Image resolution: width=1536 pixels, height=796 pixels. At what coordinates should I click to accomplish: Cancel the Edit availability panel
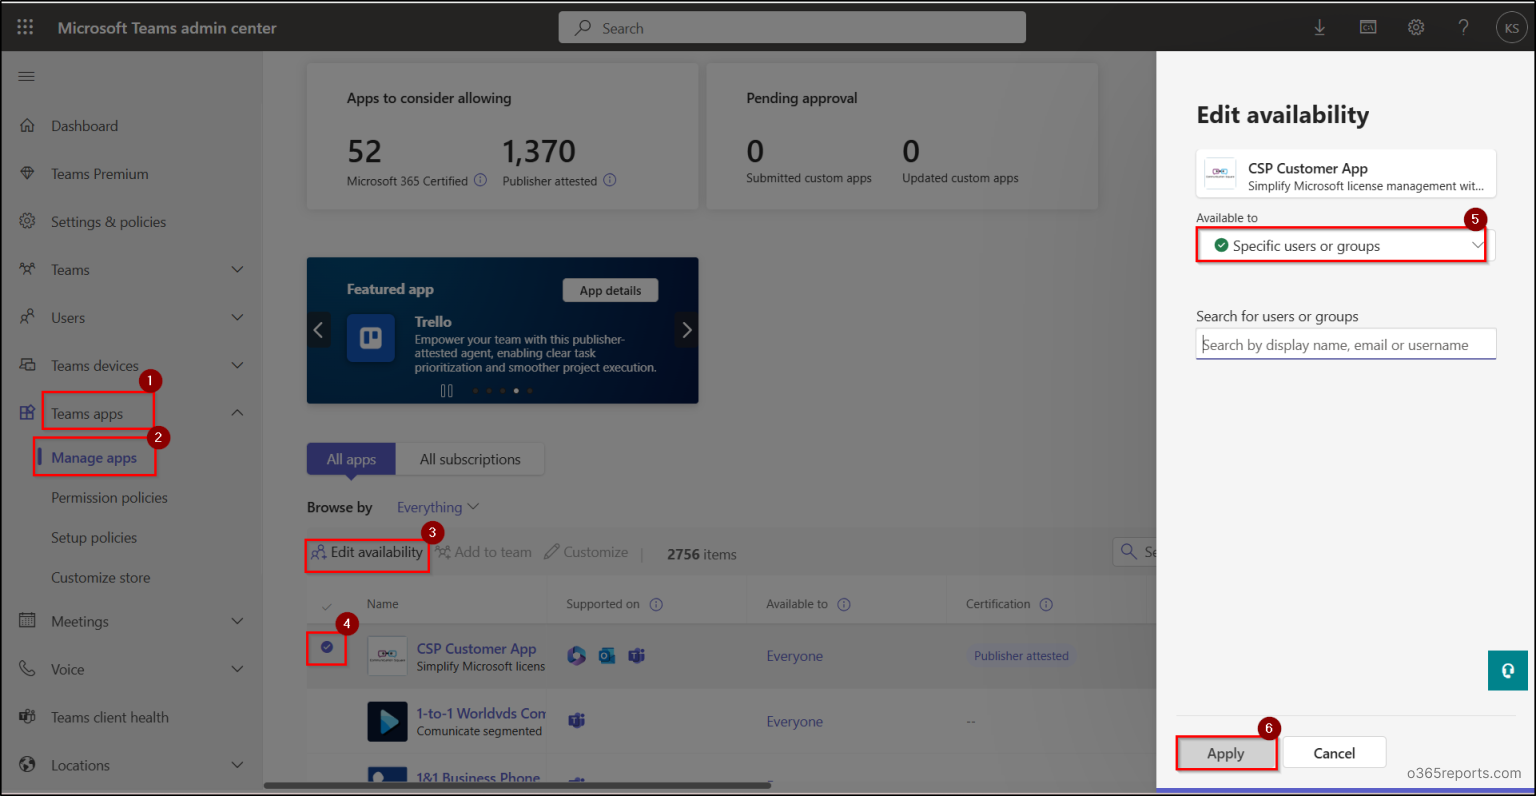coord(1334,753)
